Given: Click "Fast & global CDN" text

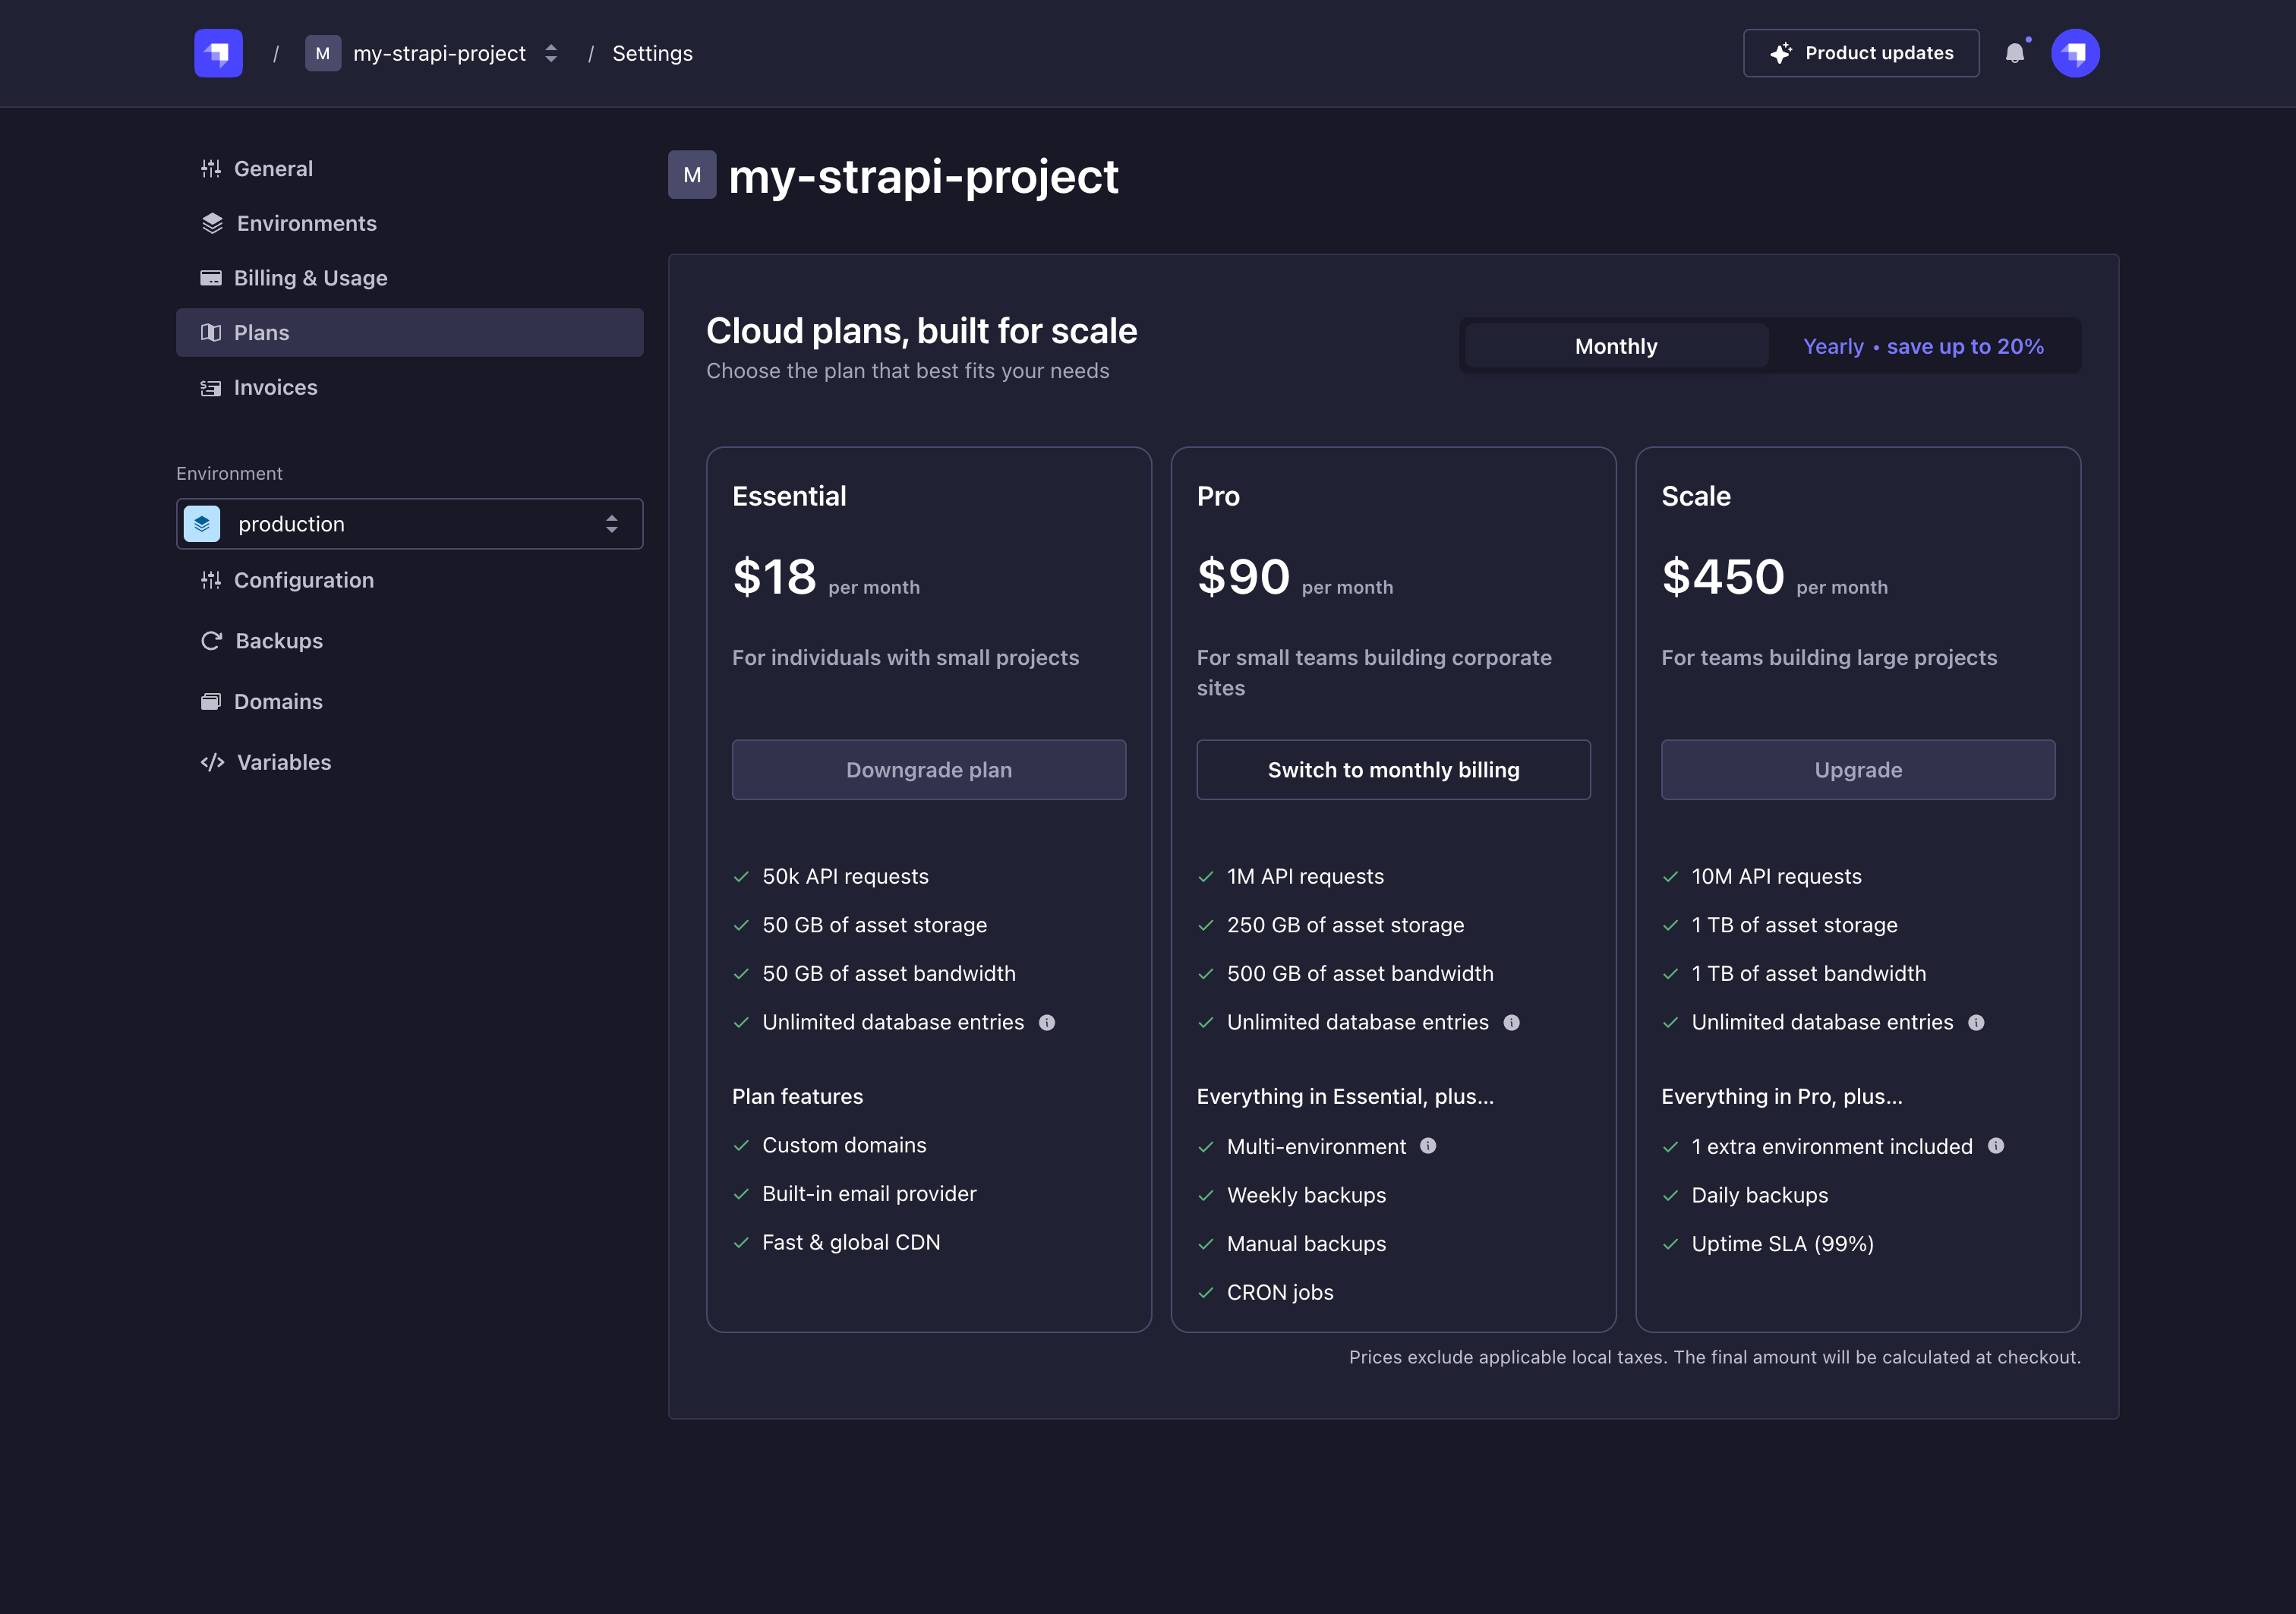Looking at the screenshot, I should coord(851,1242).
